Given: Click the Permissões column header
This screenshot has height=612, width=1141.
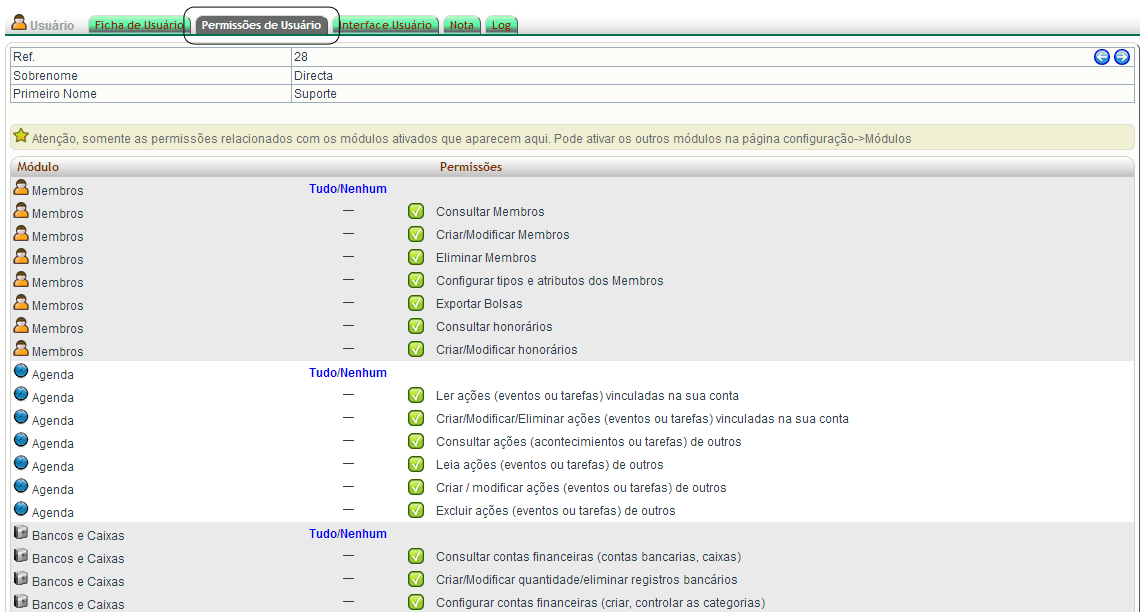Looking at the screenshot, I should [x=471, y=167].
